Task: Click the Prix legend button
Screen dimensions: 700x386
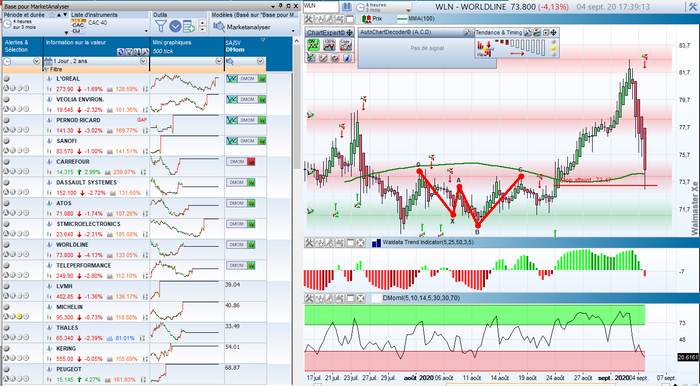Action: (372, 19)
